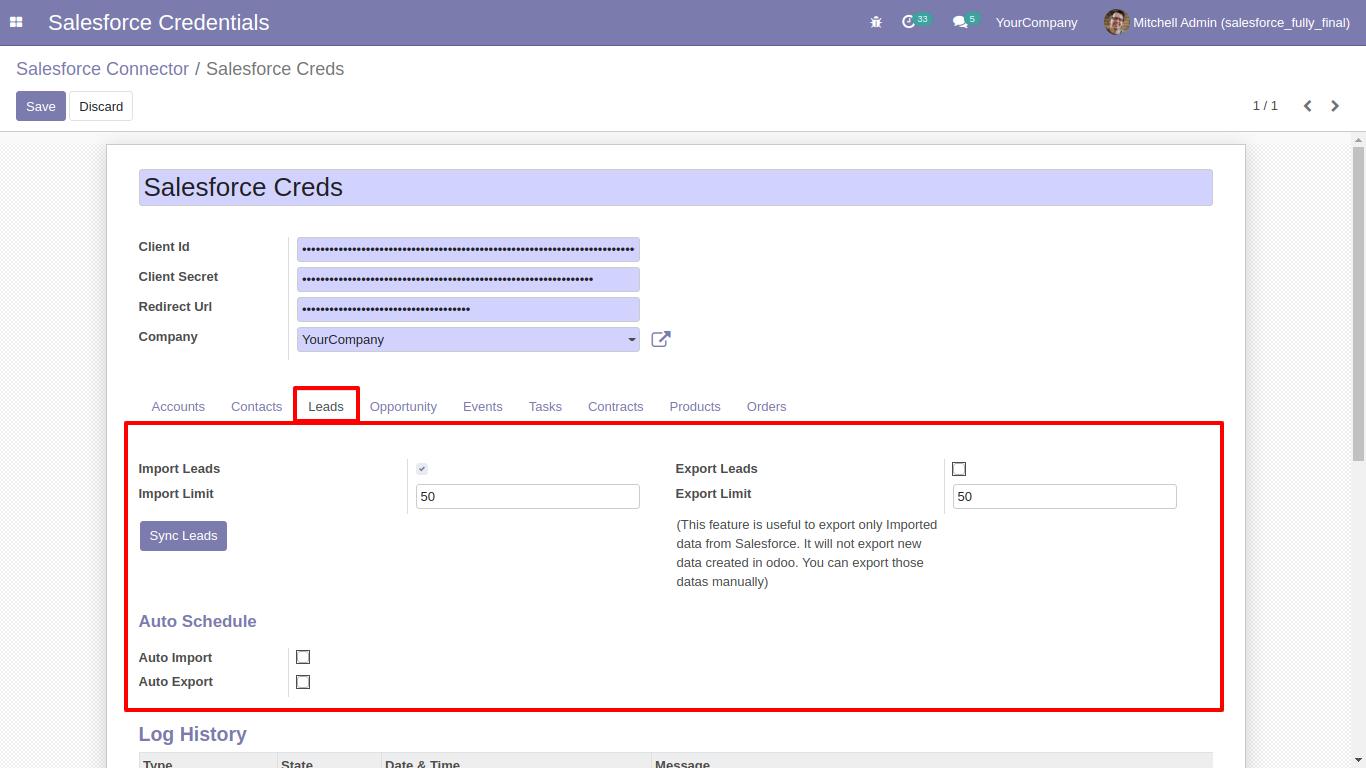The height and width of the screenshot is (768, 1366).
Task: Focus the Client Id field
Action: (468, 249)
